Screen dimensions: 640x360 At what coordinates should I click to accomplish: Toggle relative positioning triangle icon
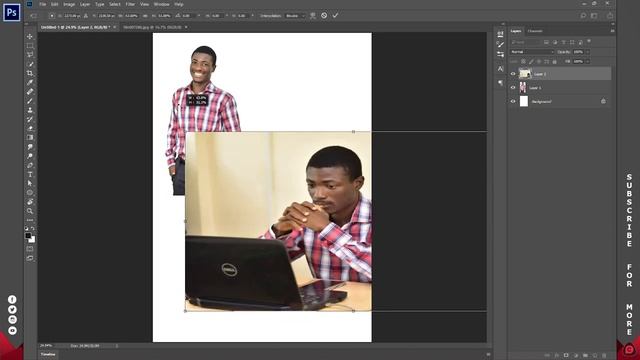[x=86, y=16]
